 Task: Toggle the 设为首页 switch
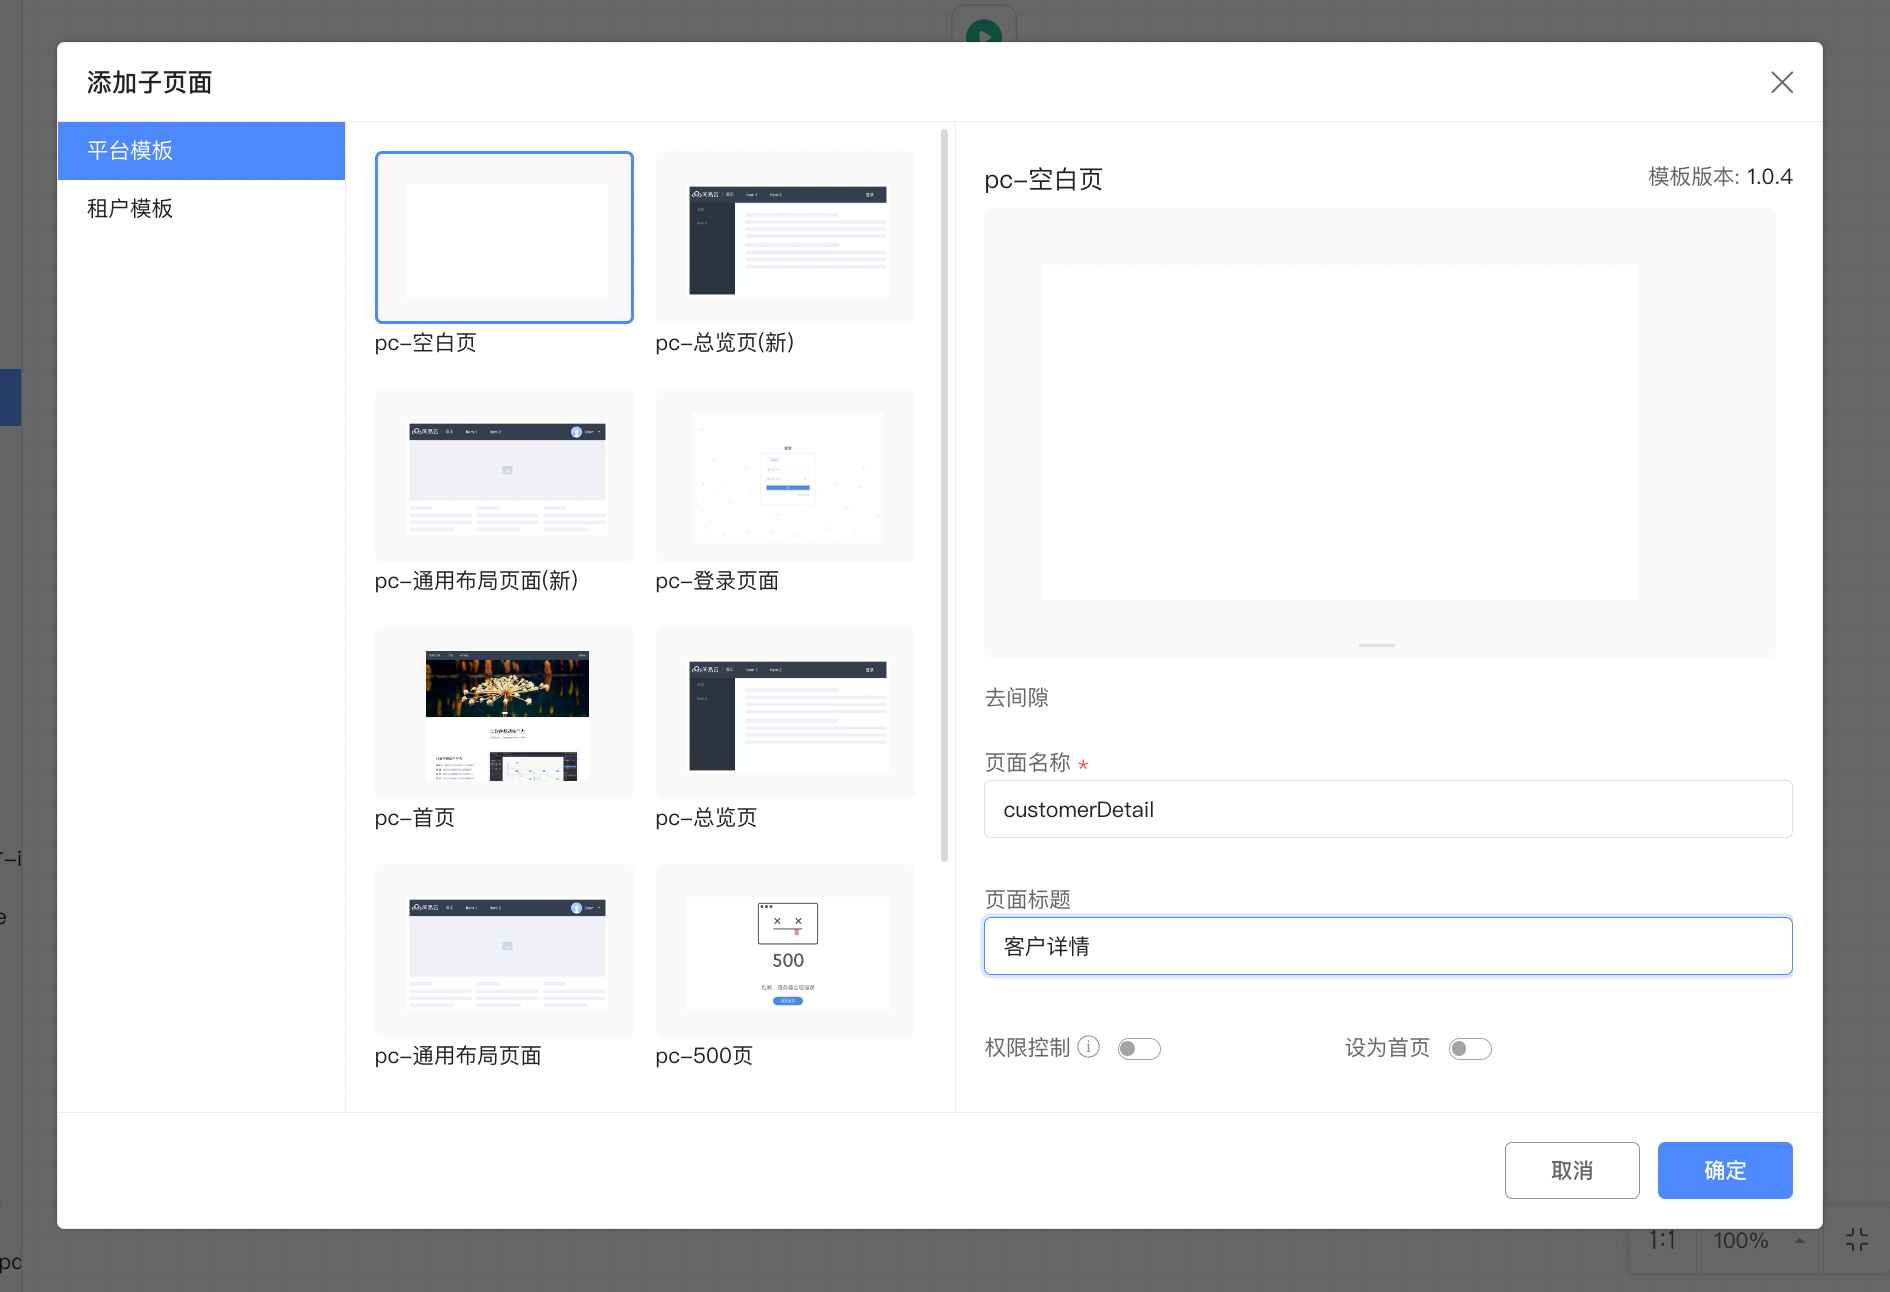[x=1470, y=1048]
